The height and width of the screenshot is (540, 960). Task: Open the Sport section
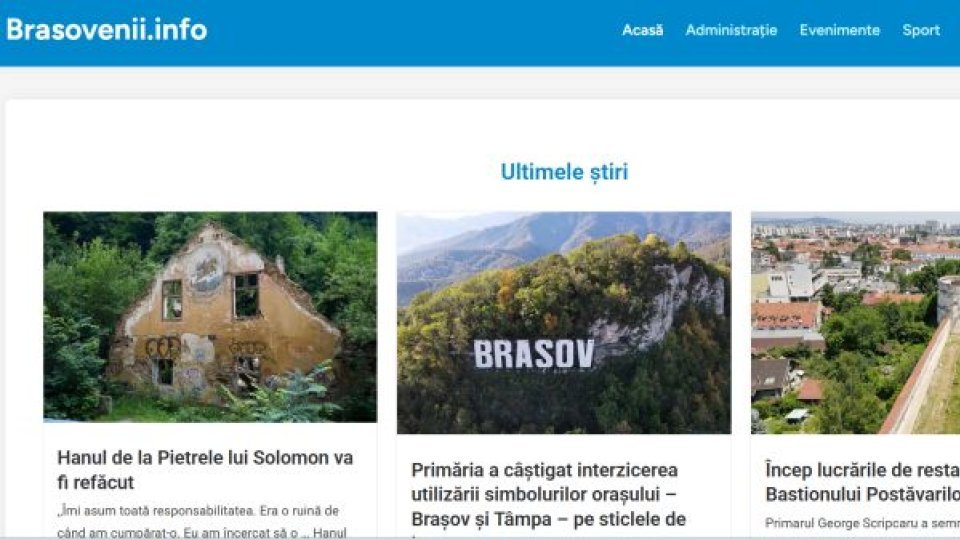coord(921,31)
